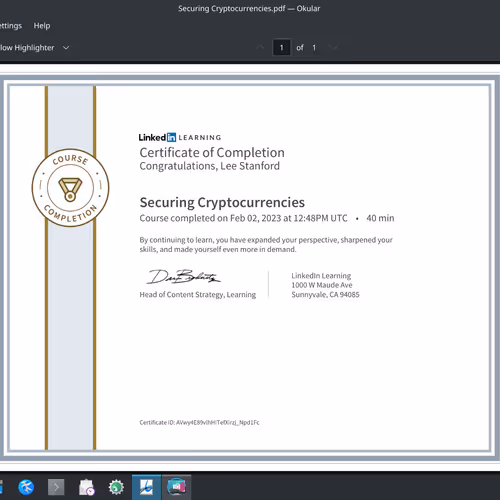
Task: Expand the Yellow Highlighter dropdown arrow
Action: (x=66, y=48)
